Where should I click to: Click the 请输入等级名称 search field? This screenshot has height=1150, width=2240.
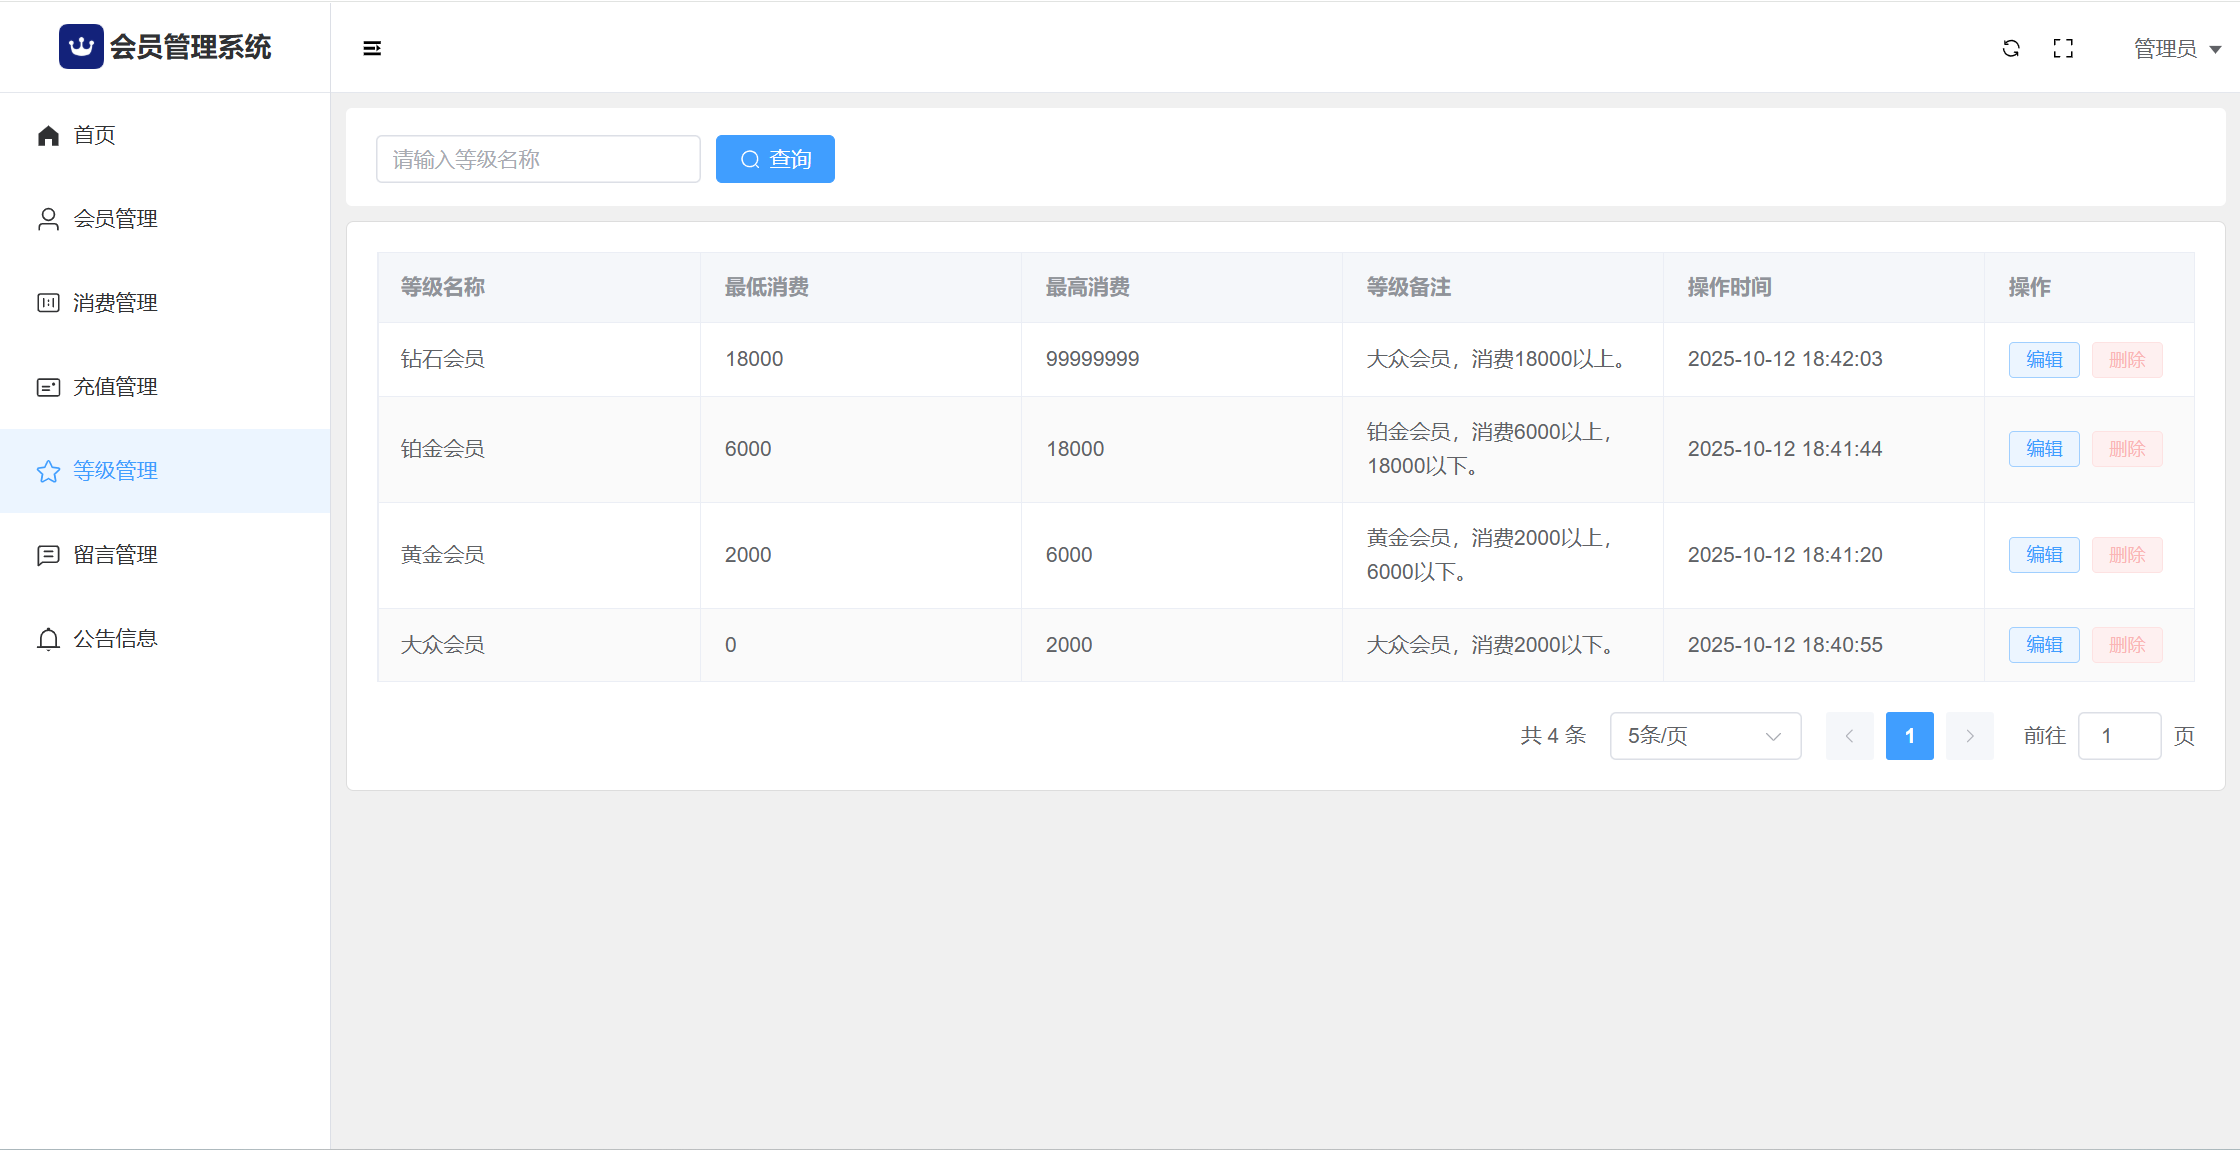(x=538, y=159)
